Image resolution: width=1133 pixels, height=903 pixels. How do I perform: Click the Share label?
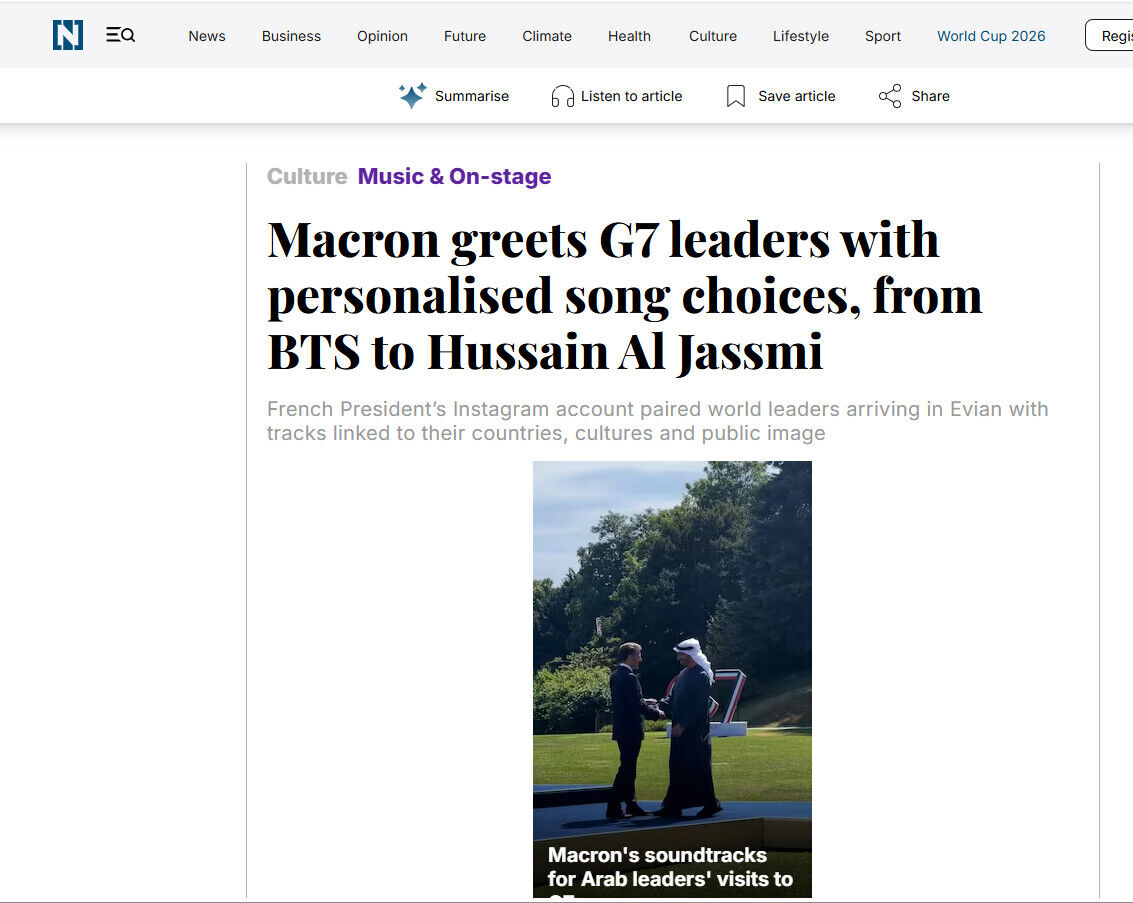click(930, 96)
